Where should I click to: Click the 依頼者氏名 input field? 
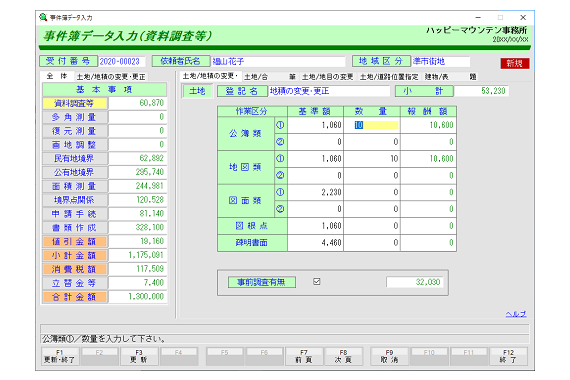(278, 61)
